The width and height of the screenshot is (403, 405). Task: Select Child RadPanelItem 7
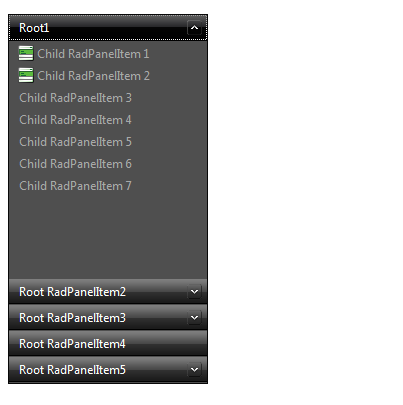[75, 186]
